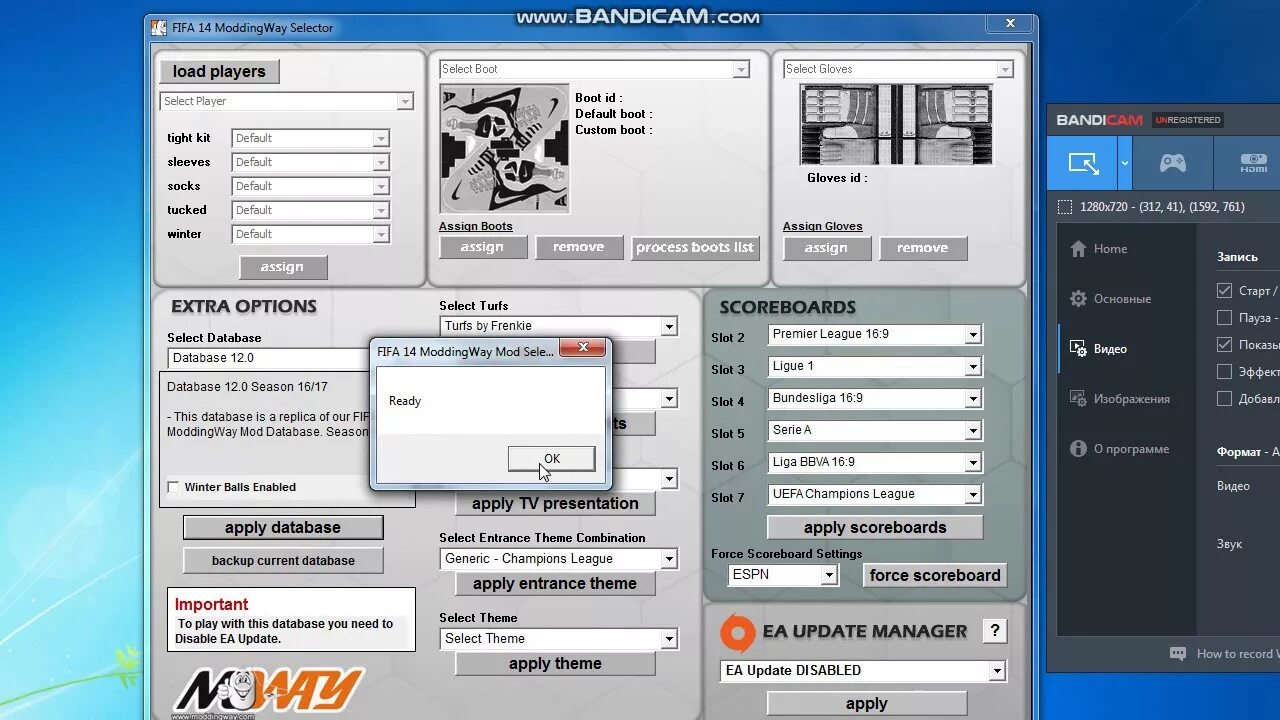Screen dimensions: 1280x720
Task: Click How to record link in Bandicam
Action: (1237, 654)
